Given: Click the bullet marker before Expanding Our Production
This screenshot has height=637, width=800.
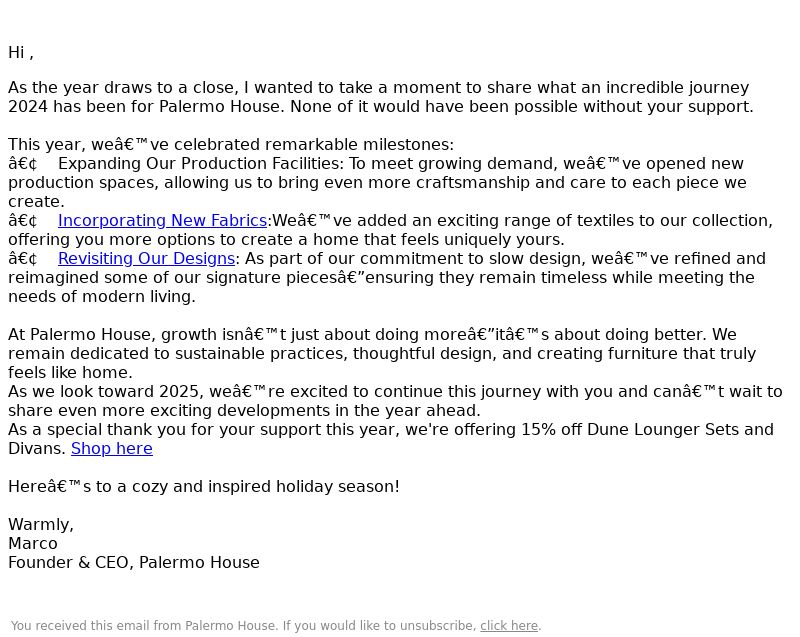Looking at the screenshot, I should pos(23,164).
